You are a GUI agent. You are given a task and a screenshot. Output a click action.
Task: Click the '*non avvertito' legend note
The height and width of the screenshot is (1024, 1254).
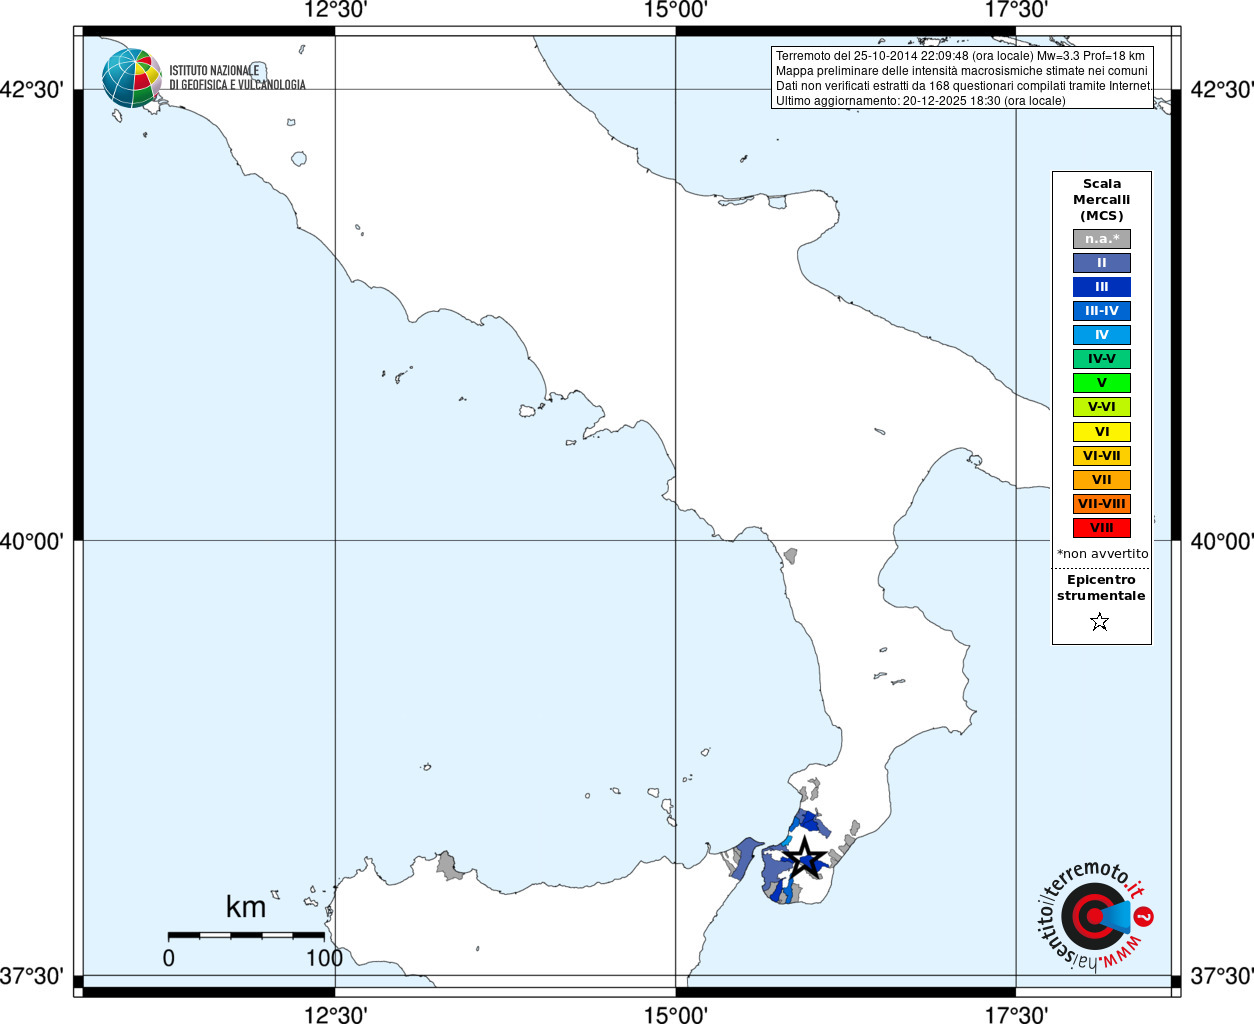click(1103, 554)
